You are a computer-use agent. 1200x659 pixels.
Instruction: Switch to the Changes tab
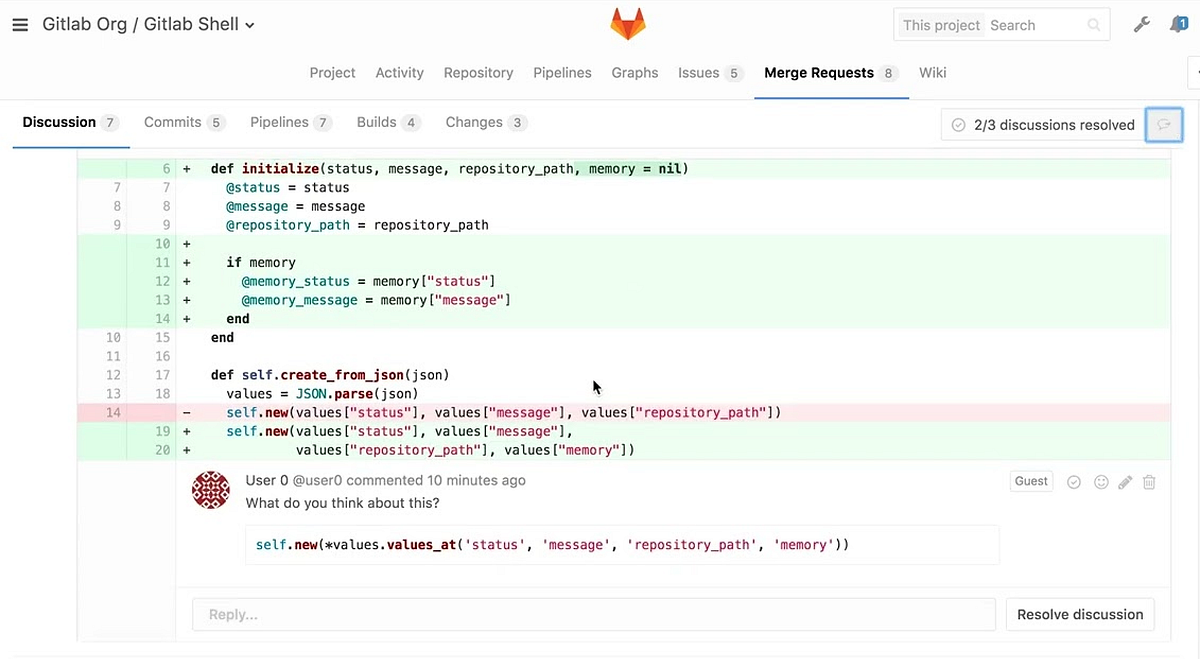pos(476,121)
